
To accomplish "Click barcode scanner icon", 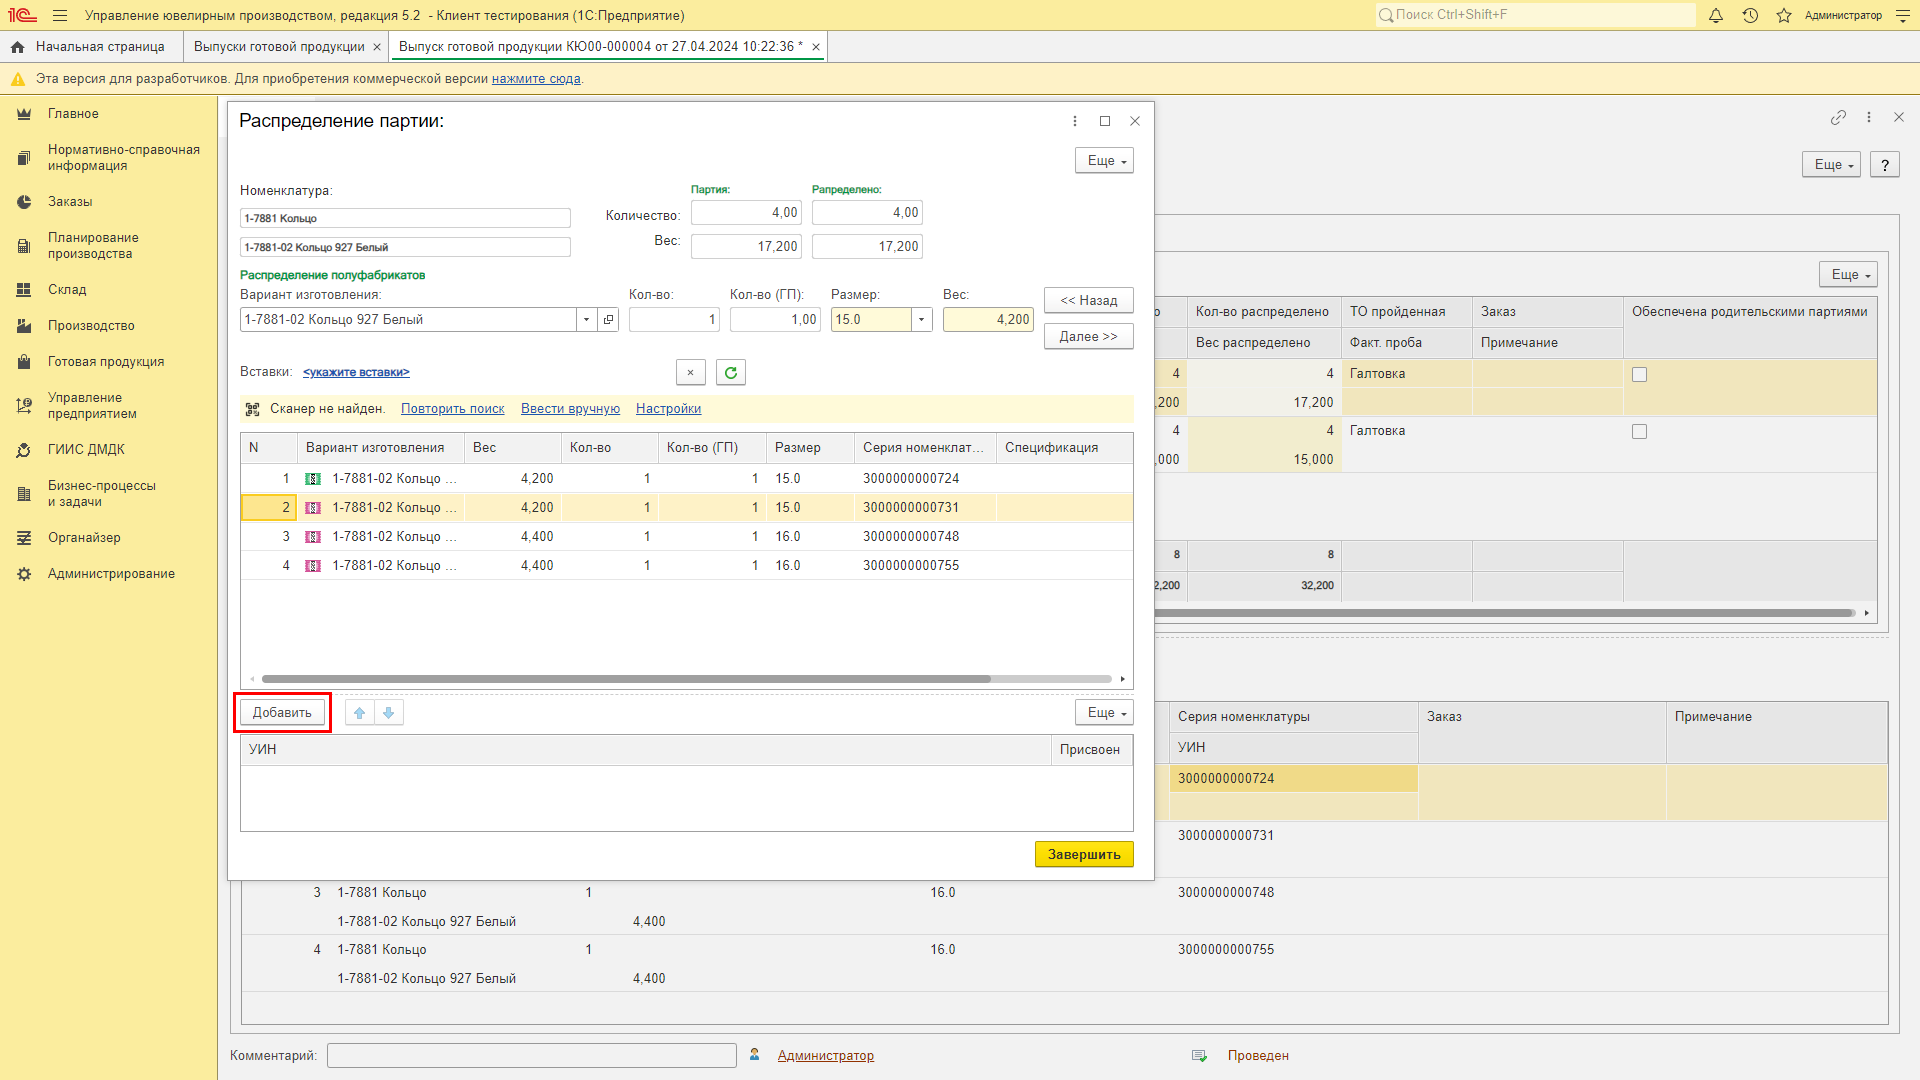I will point(253,409).
